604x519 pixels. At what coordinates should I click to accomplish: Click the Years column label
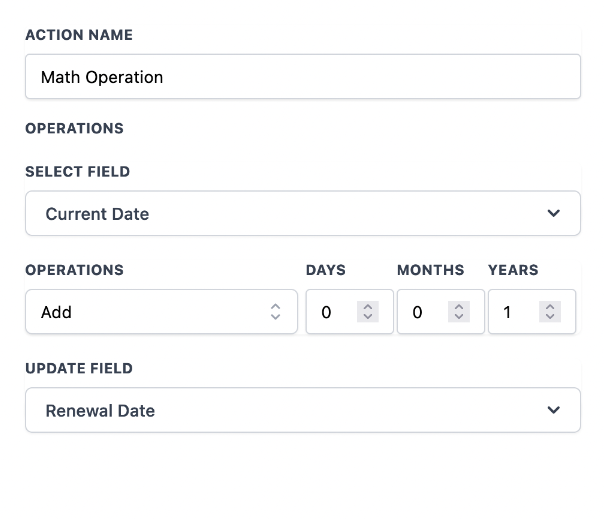point(513,270)
